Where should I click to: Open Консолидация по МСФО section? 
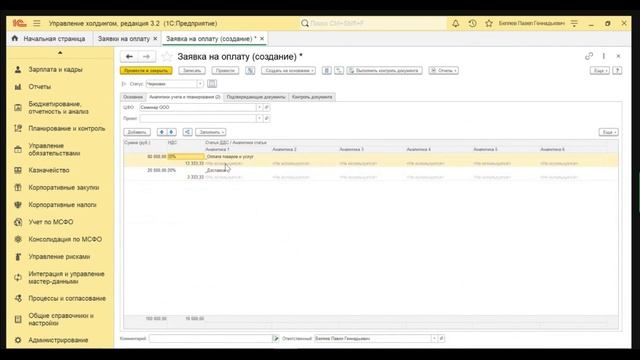[x=65, y=239]
